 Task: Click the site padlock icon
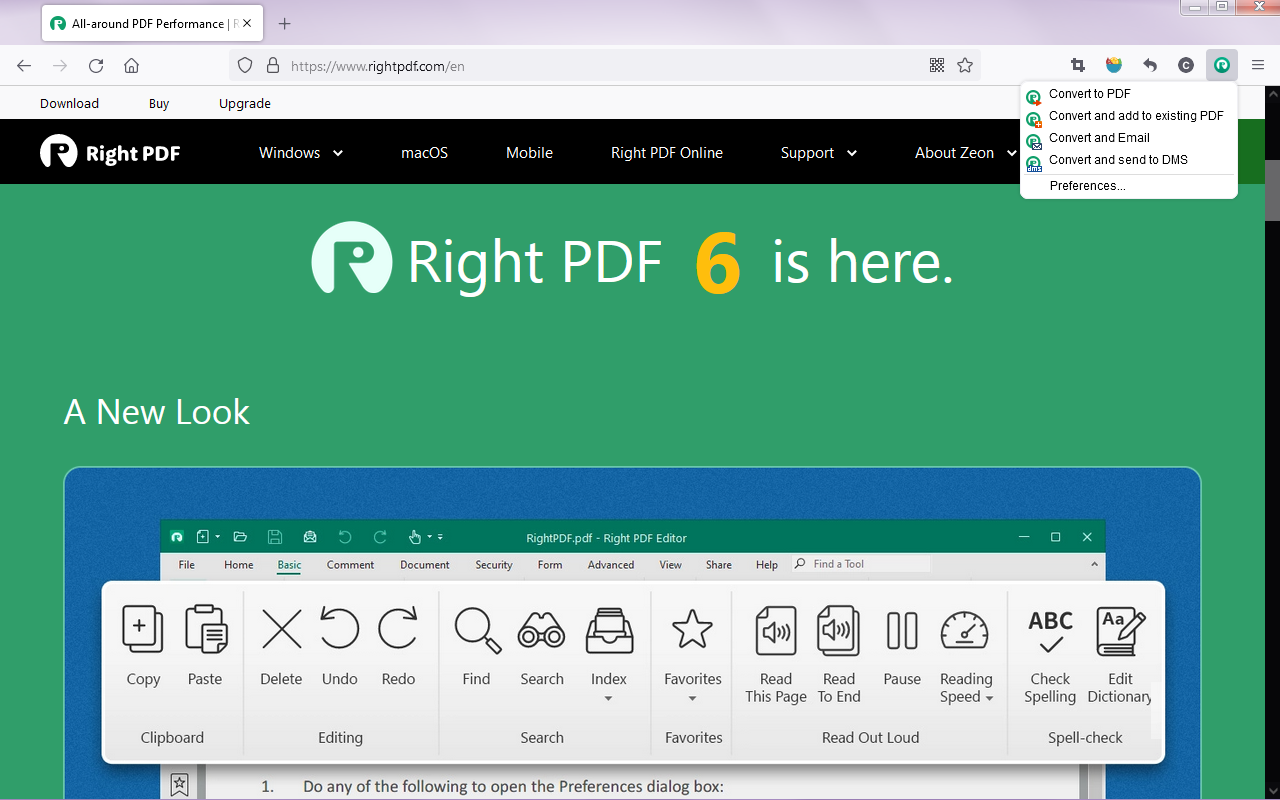272,66
